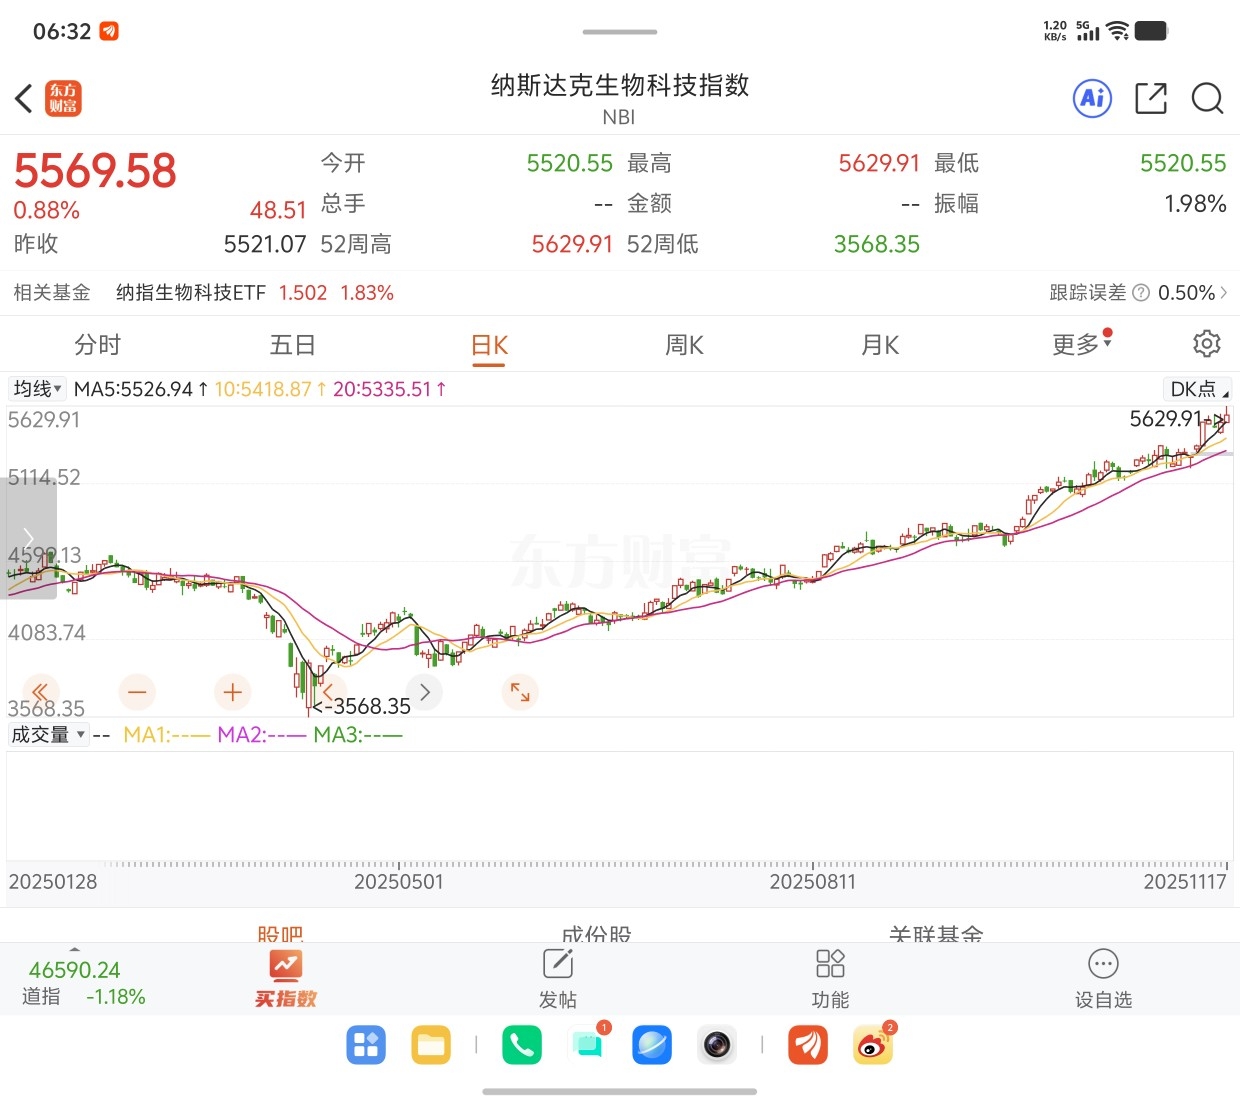Move chart cursor to next candle
1240x1100 pixels.
click(x=424, y=691)
